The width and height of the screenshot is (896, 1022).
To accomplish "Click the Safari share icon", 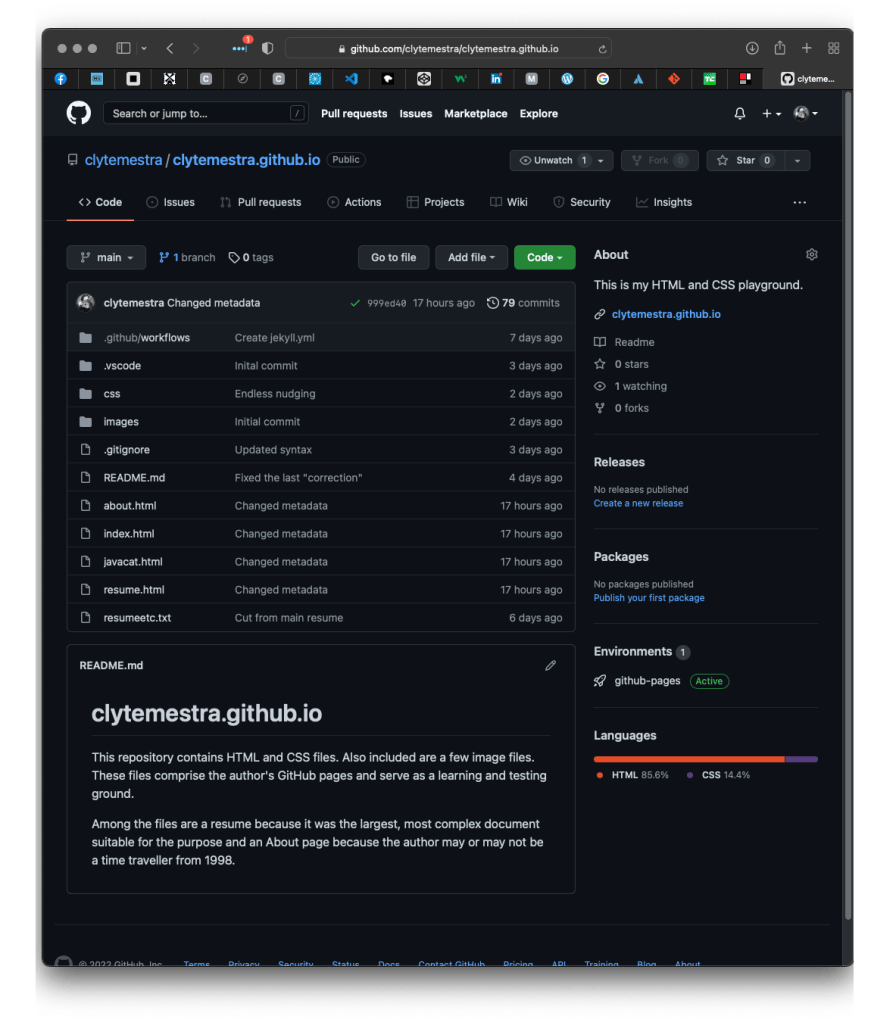I will [780, 48].
